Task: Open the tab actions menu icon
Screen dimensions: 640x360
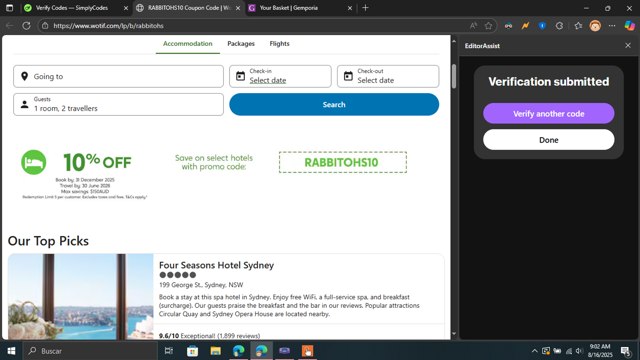Action: coord(9,8)
